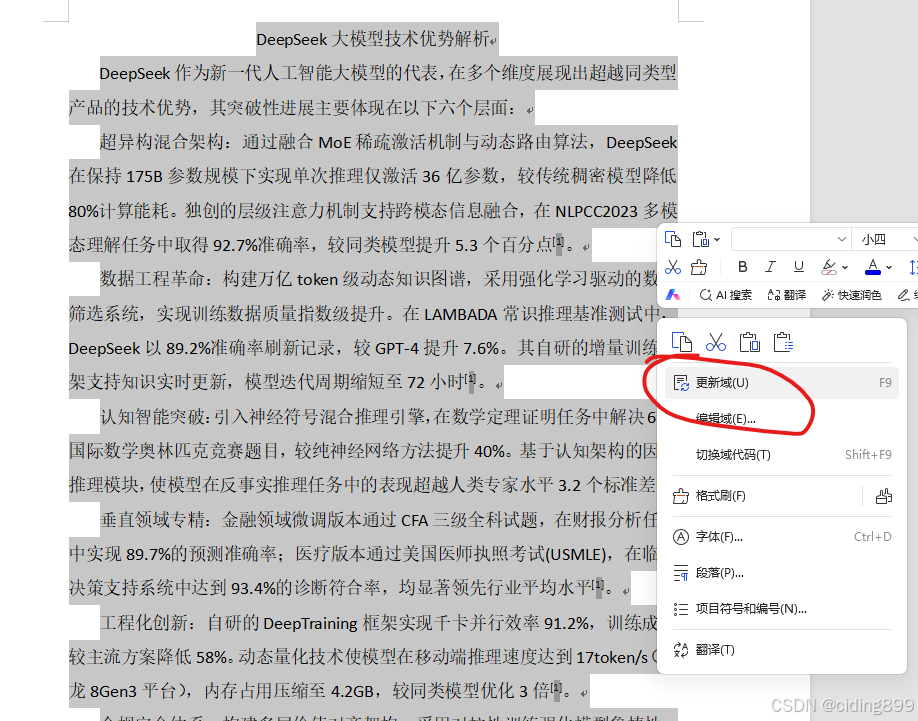The height and width of the screenshot is (721, 918).
Task: Click the Paste icon in the floating mini toolbar
Action: (x=700, y=239)
